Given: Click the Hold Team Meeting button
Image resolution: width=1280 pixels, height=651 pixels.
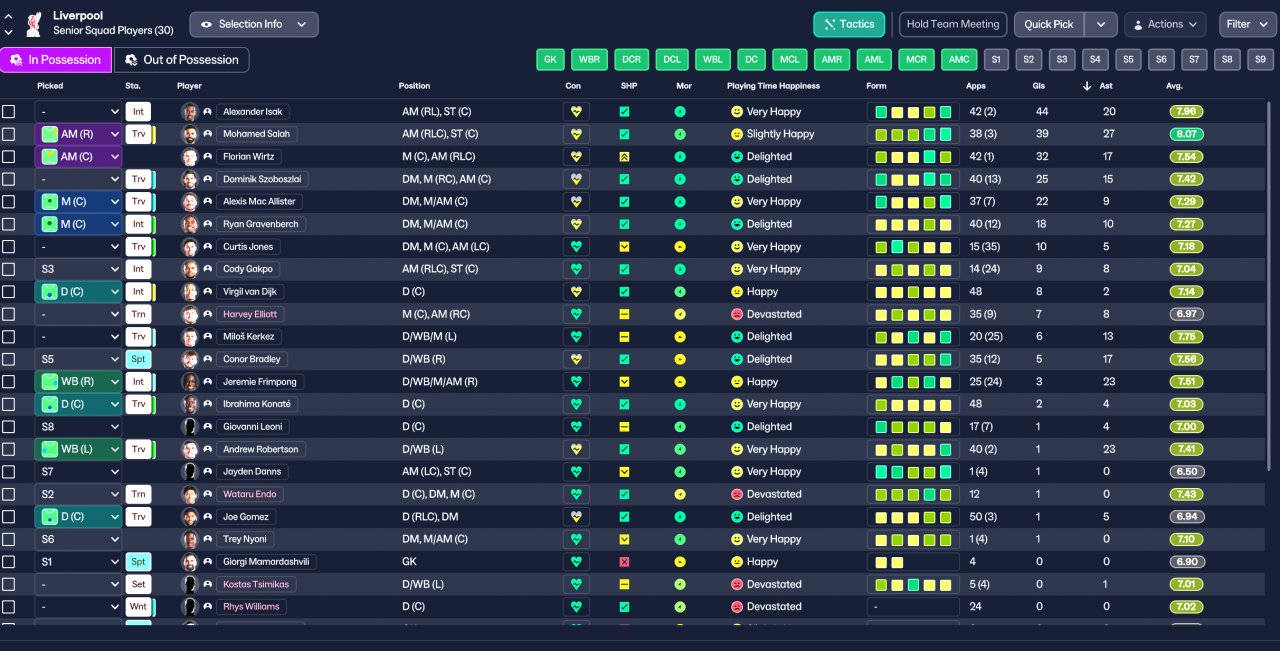Looking at the screenshot, I should pyautogui.click(x=953, y=24).
